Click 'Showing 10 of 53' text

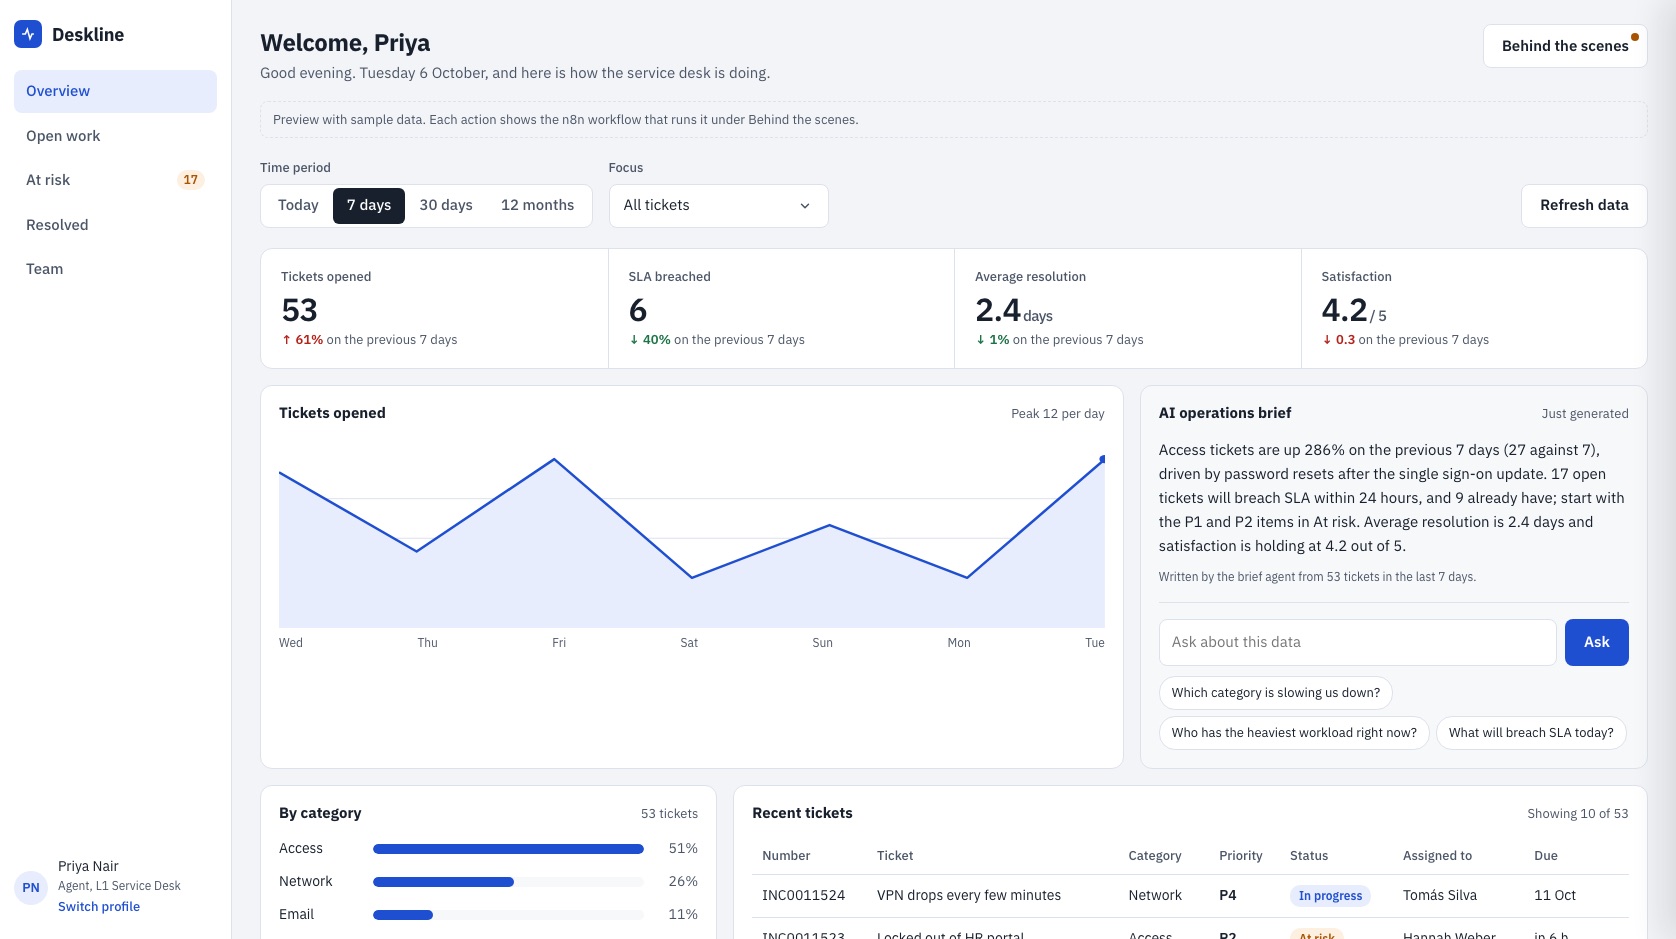click(1578, 814)
